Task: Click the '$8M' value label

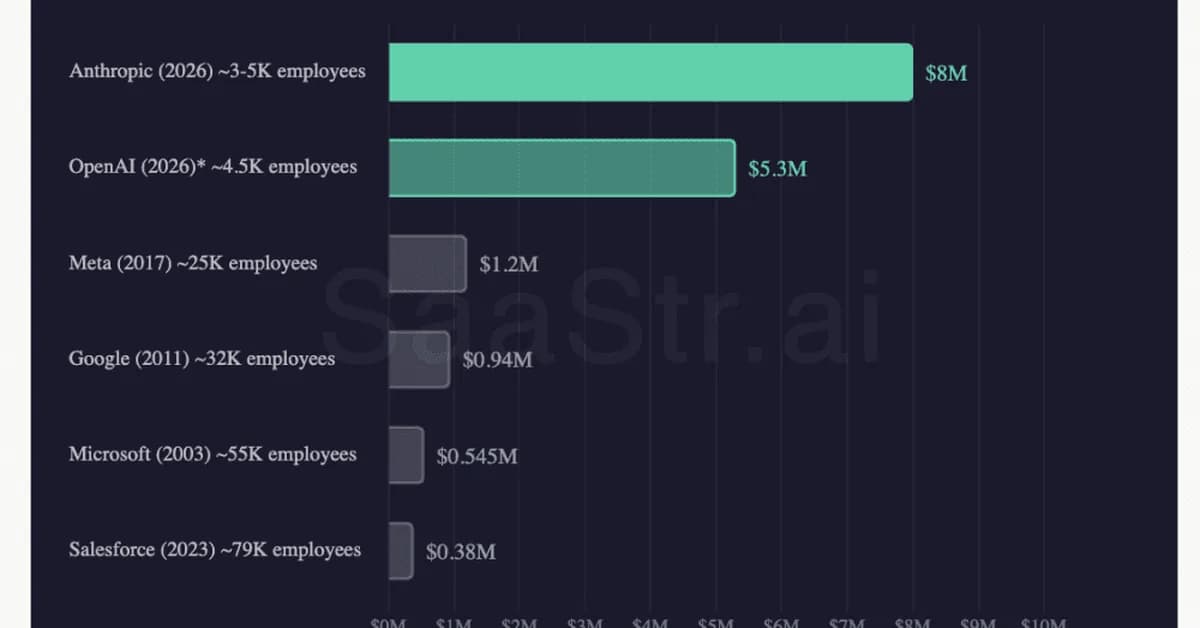Action: 946,73
